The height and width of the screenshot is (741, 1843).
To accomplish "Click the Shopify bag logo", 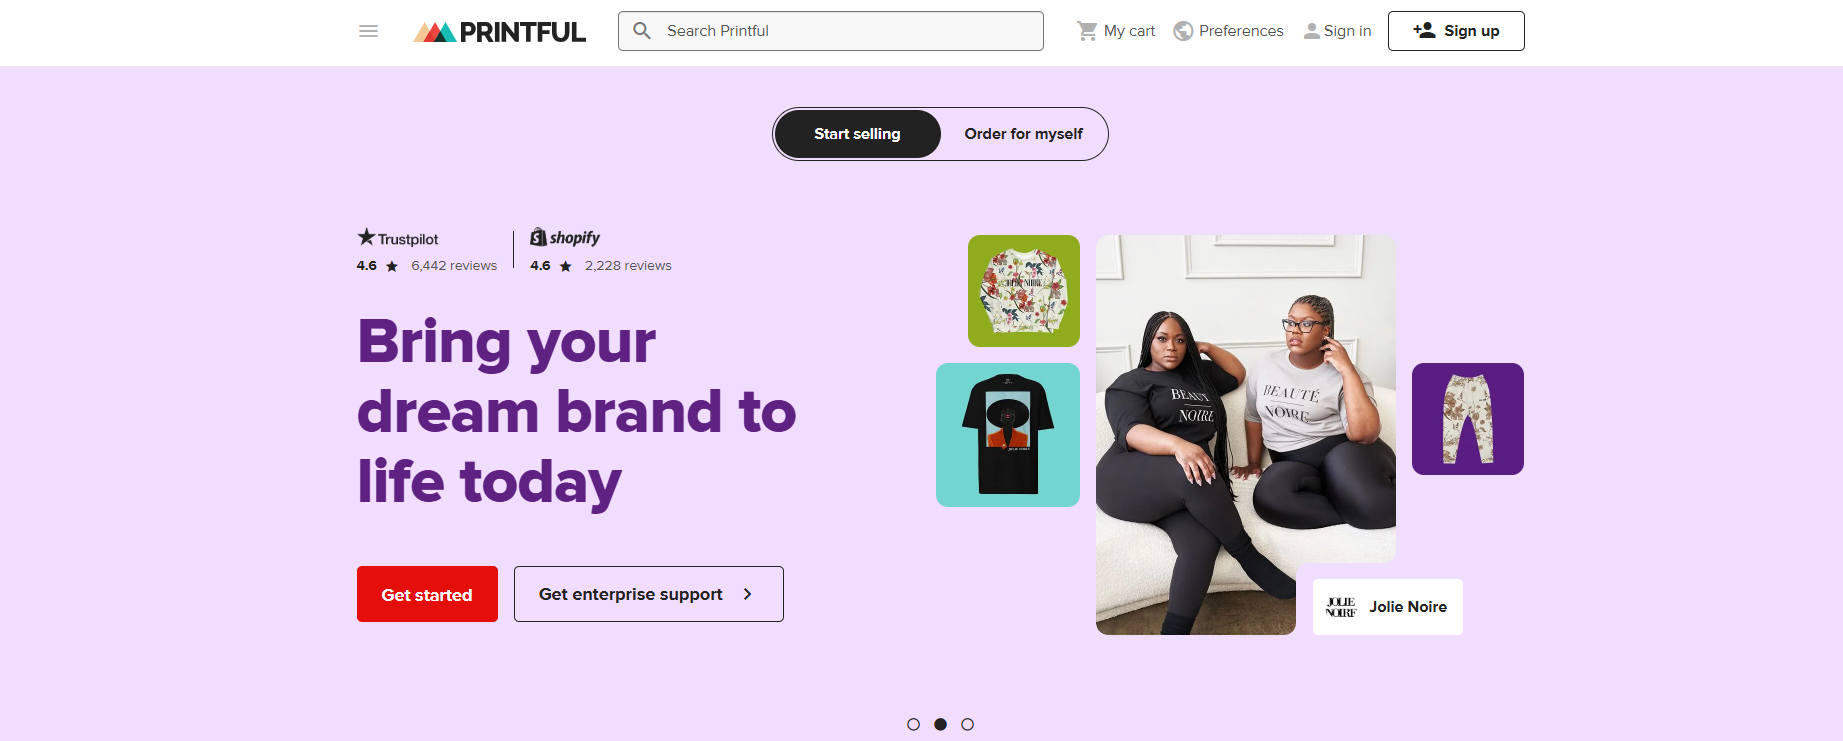I will click(x=538, y=237).
